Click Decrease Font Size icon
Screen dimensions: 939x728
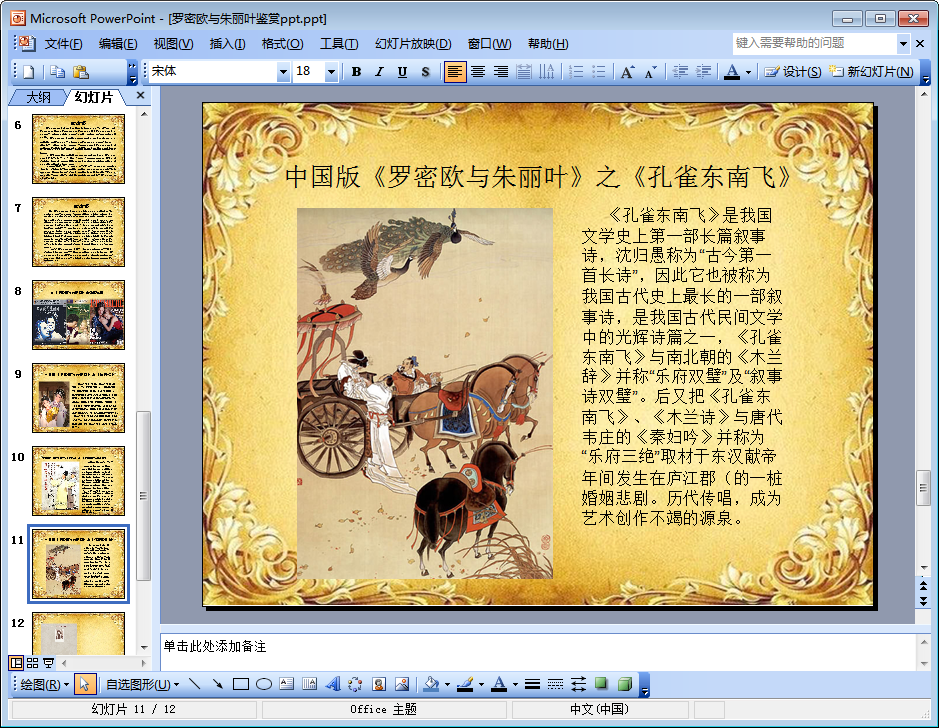click(x=650, y=72)
